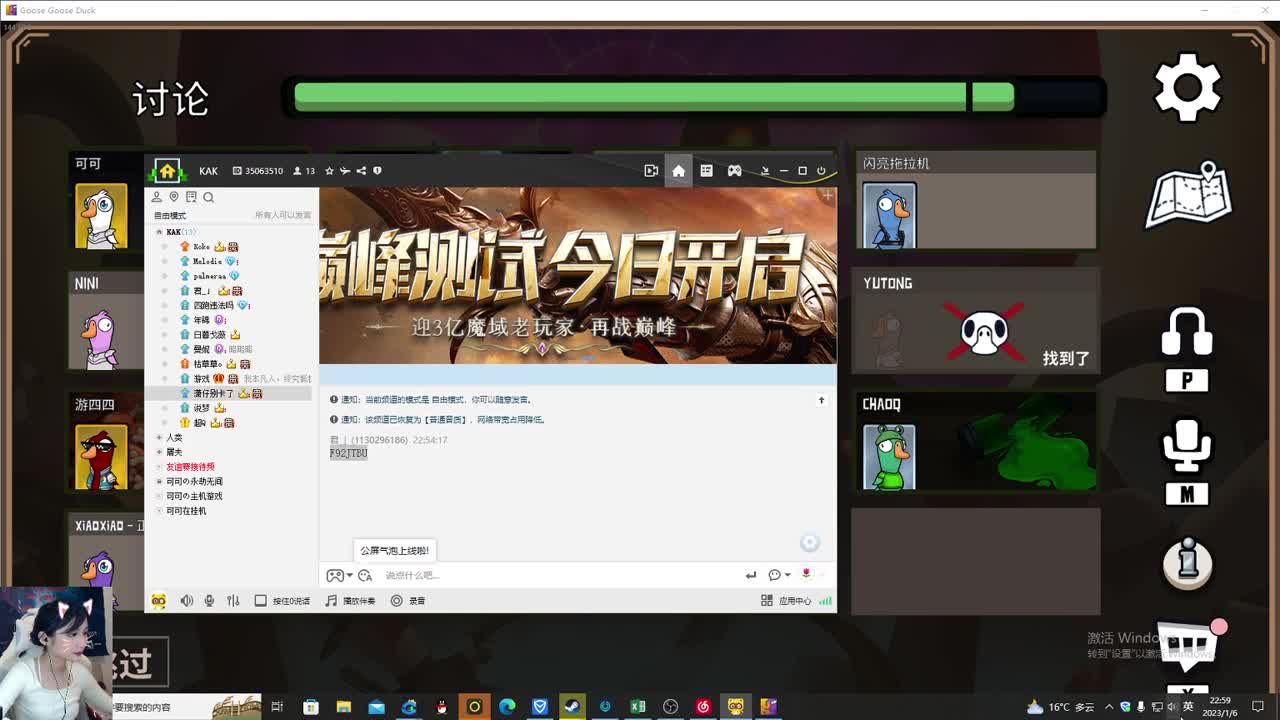Open QQ penguin from the taskbar
1280x720 pixels.
coord(441,707)
